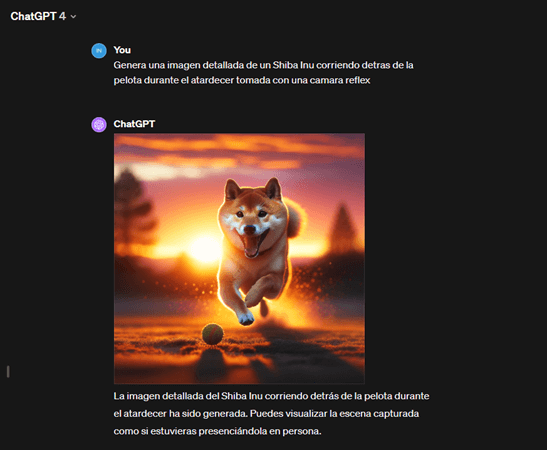Open the generated Shiba Inu image
547x450 pixels.
click(239, 258)
